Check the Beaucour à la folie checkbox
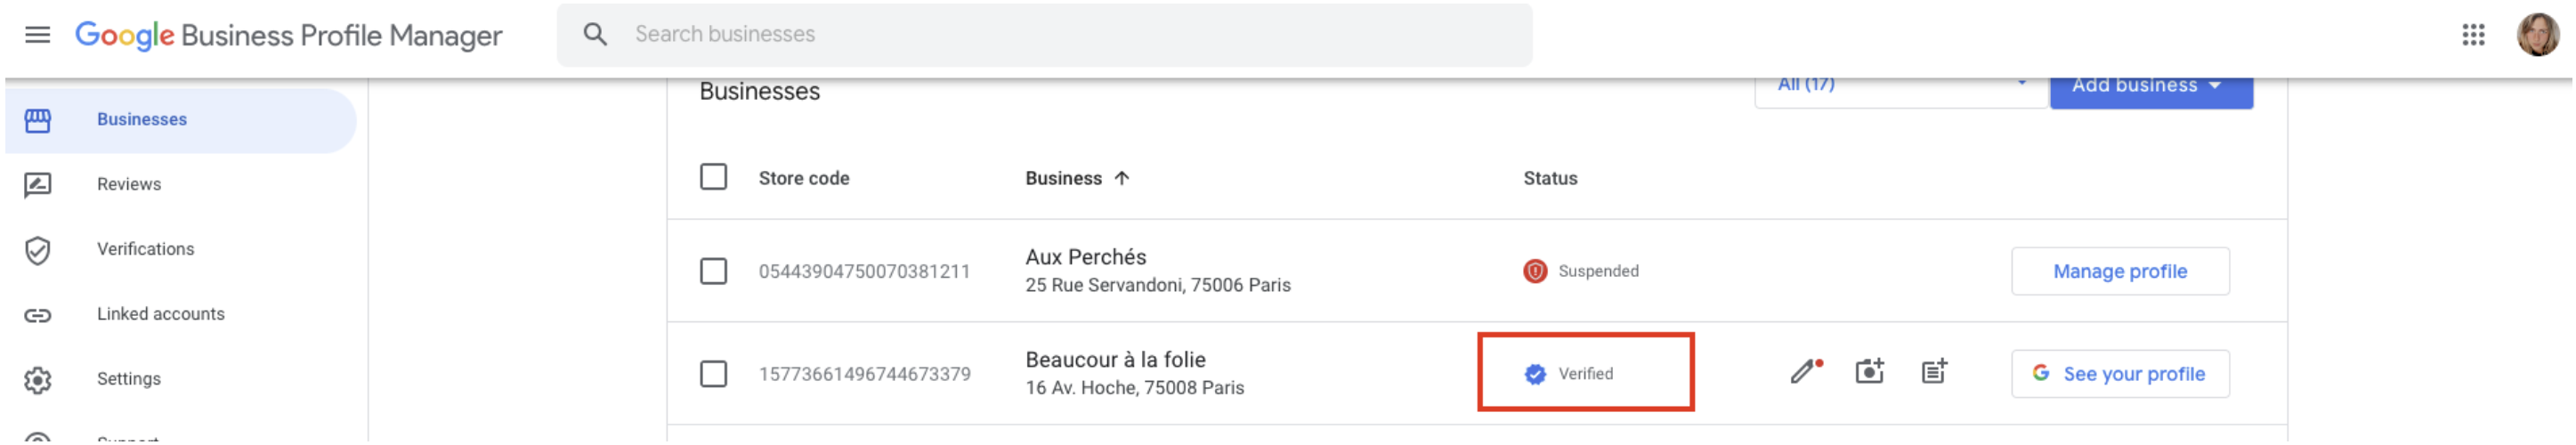This screenshot has height=445, width=2576. click(x=713, y=374)
